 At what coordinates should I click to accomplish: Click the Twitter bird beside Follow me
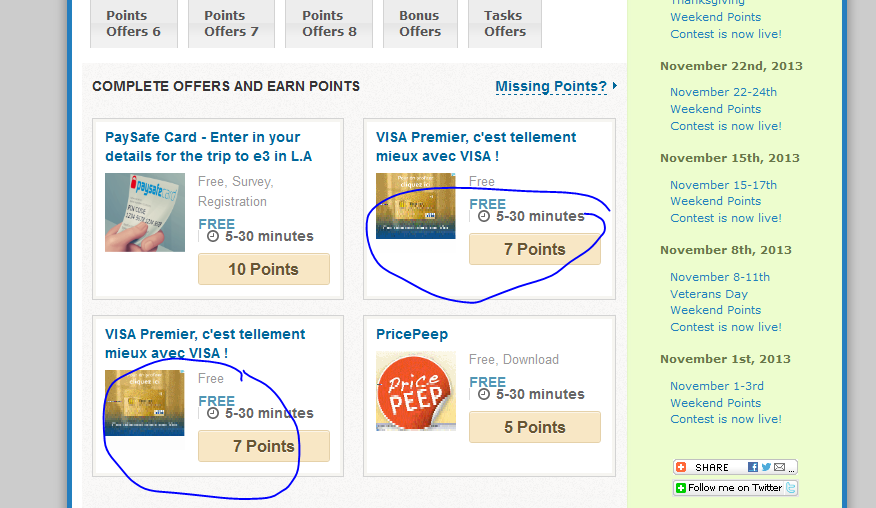790,488
